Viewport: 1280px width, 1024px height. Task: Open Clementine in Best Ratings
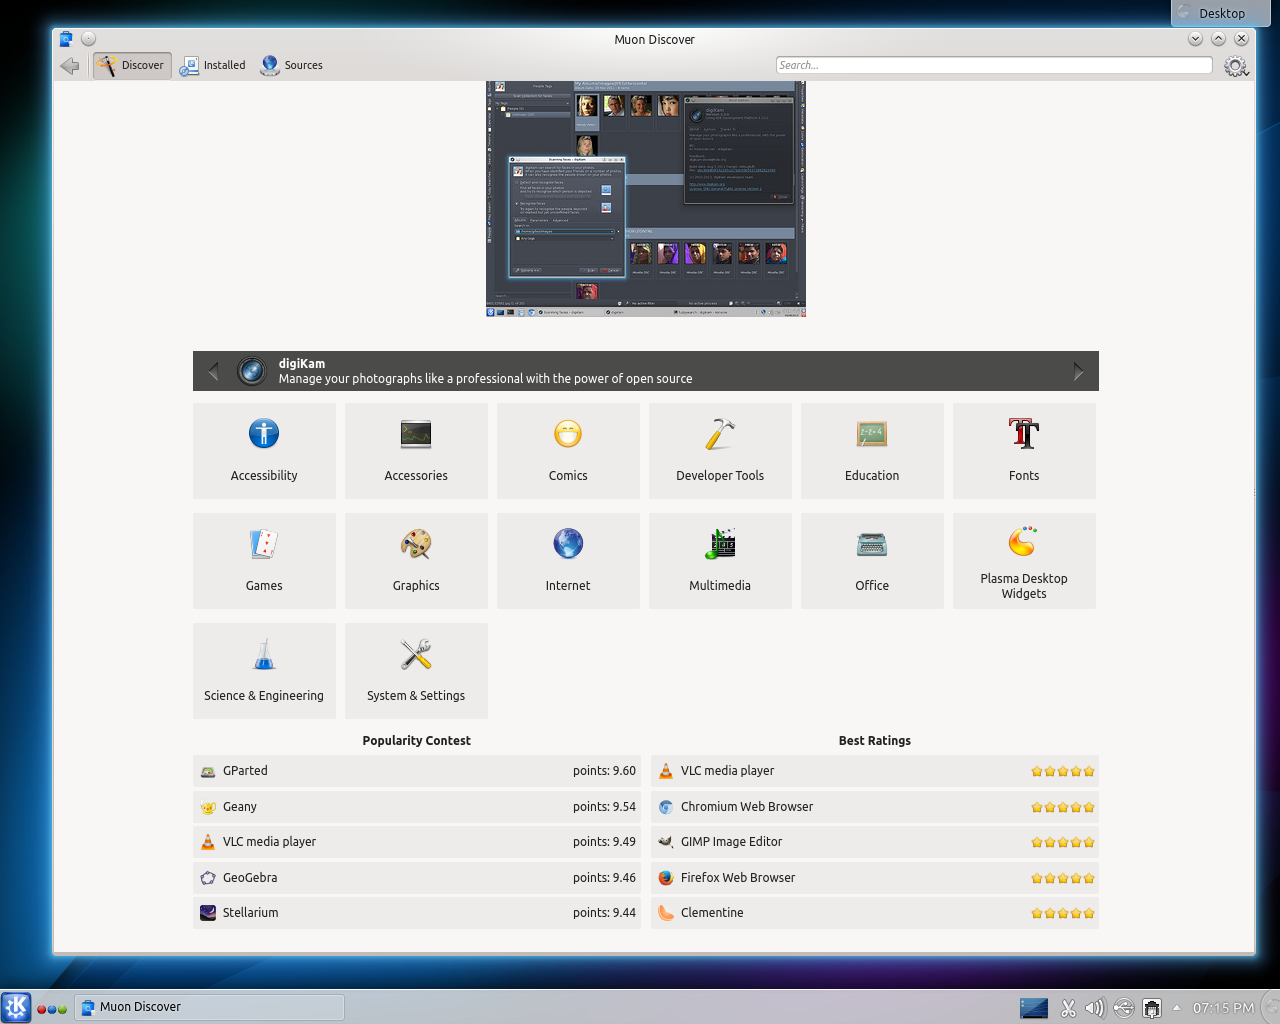pyautogui.click(x=875, y=913)
